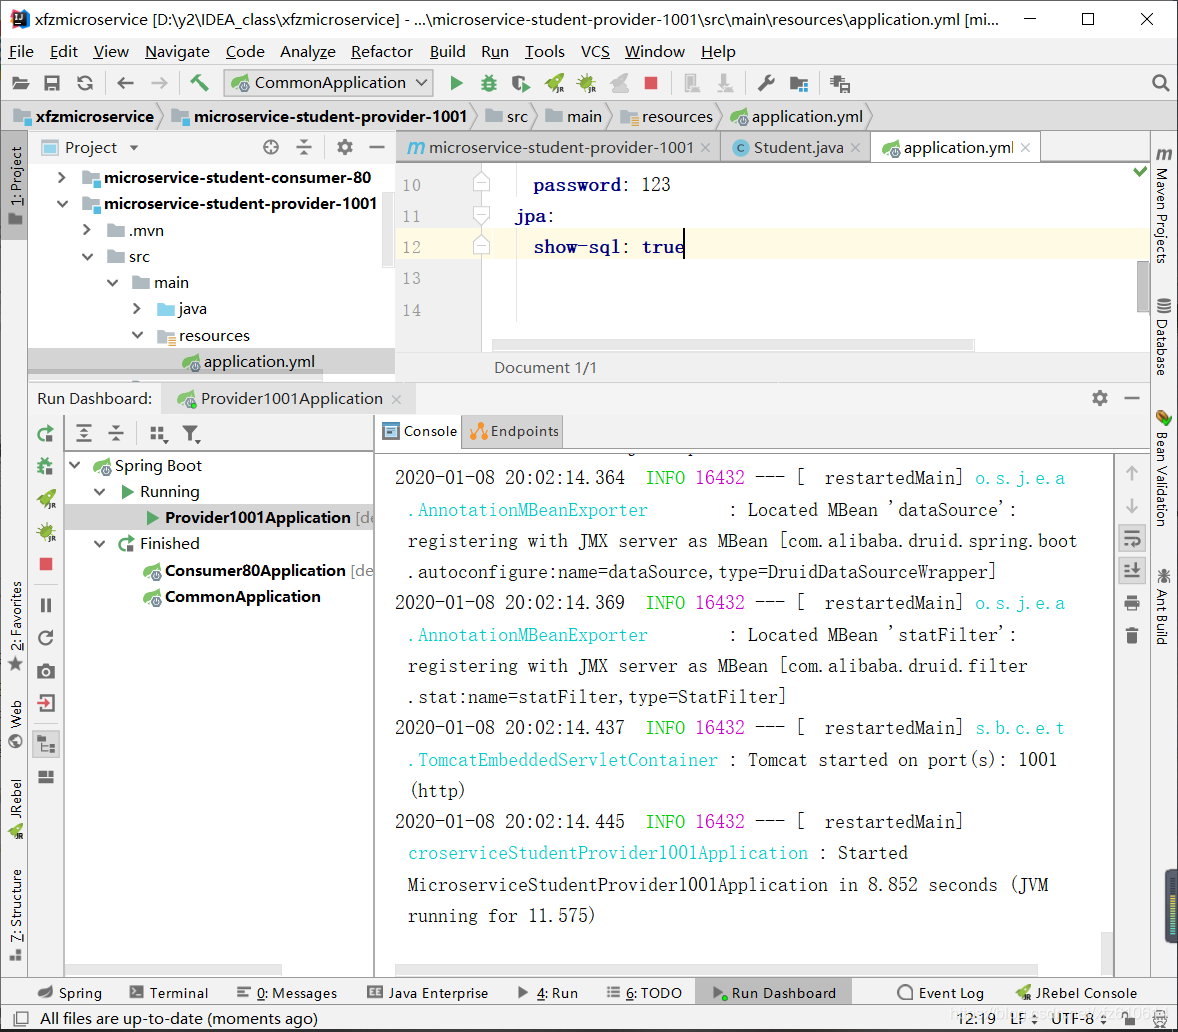
Task: Search everywhere with magnifier icon
Action: (x=1160, y=83)
